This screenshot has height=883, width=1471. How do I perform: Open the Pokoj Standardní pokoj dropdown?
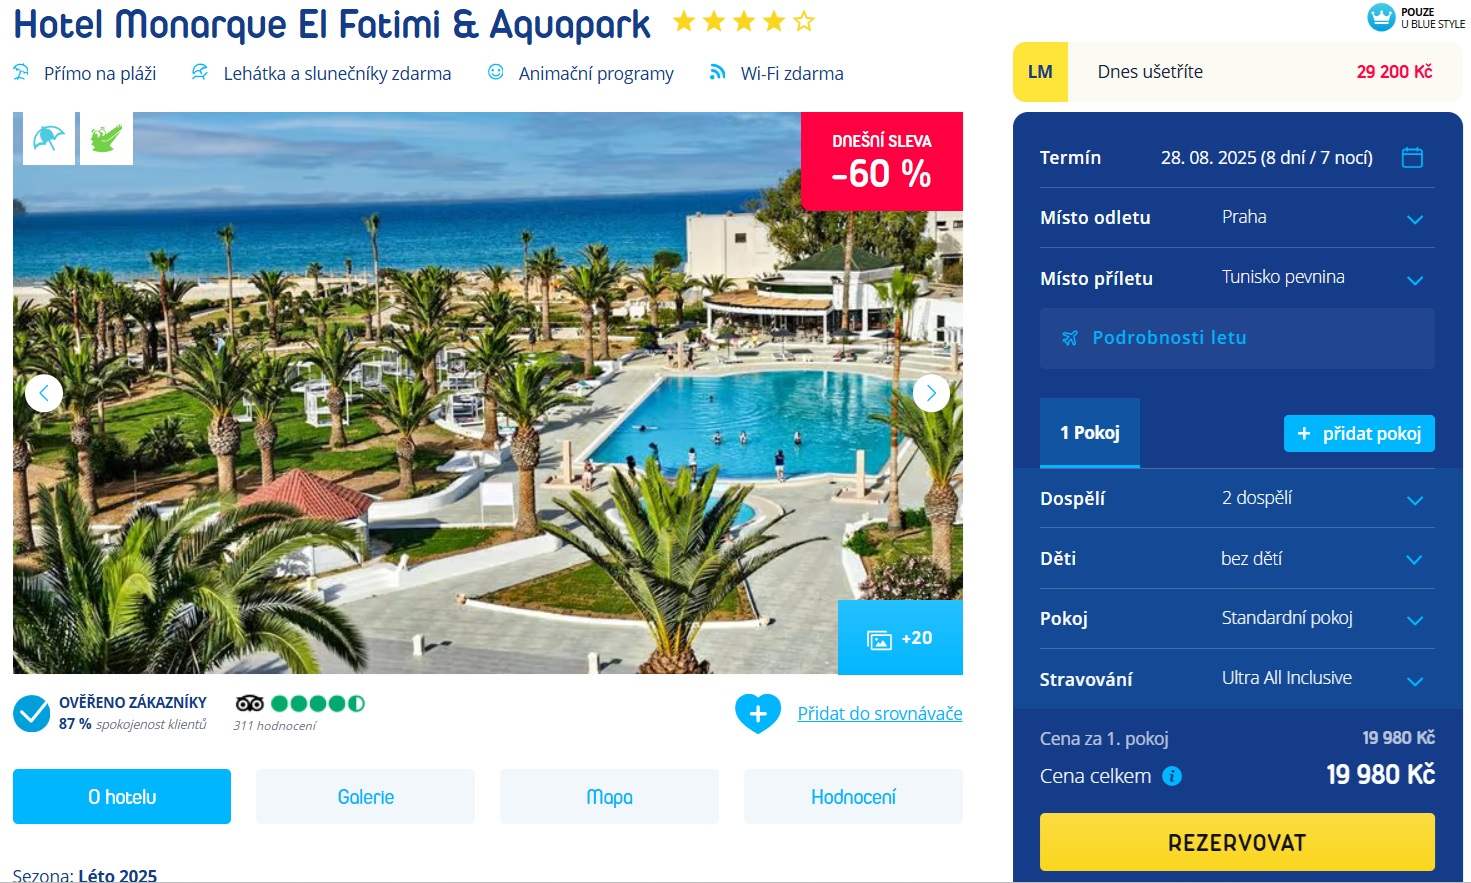[x=1237, y=618]
